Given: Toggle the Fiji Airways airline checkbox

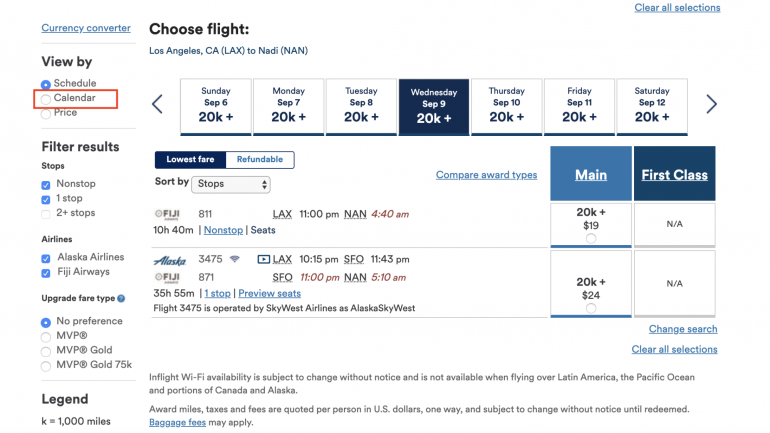Looking at the screenshot, I should [x=46, y=272].
